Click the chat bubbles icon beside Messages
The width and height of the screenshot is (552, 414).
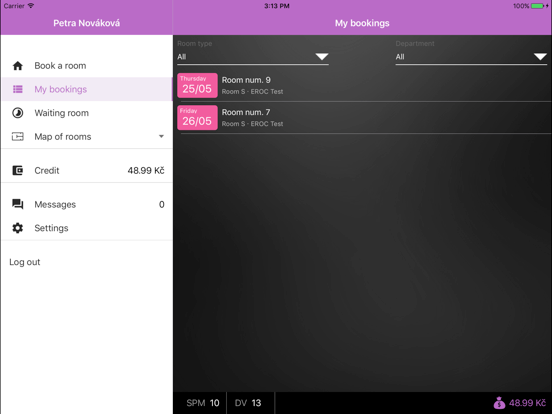[18, 204]
